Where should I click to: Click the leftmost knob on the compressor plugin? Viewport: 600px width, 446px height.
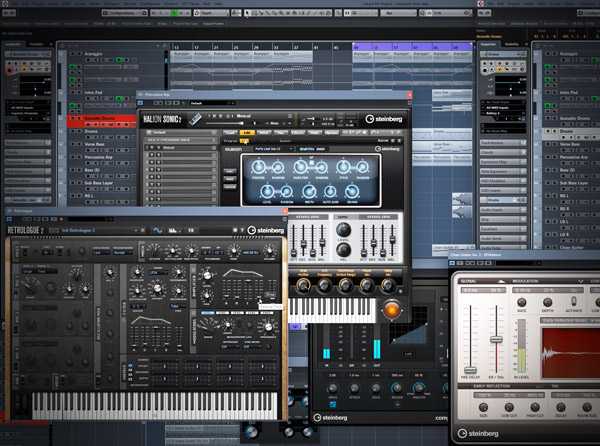(x=333, y=388)
